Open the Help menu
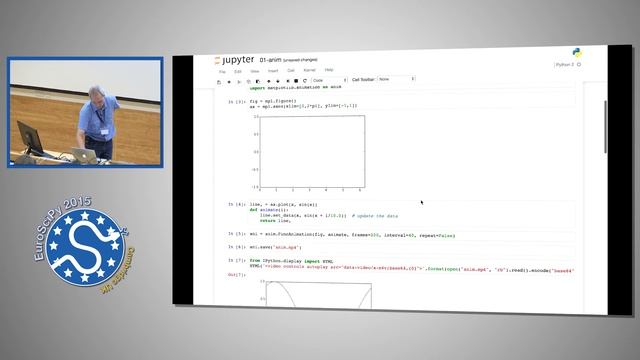This screenshot has width=640, height=360. tap(329, 70)
